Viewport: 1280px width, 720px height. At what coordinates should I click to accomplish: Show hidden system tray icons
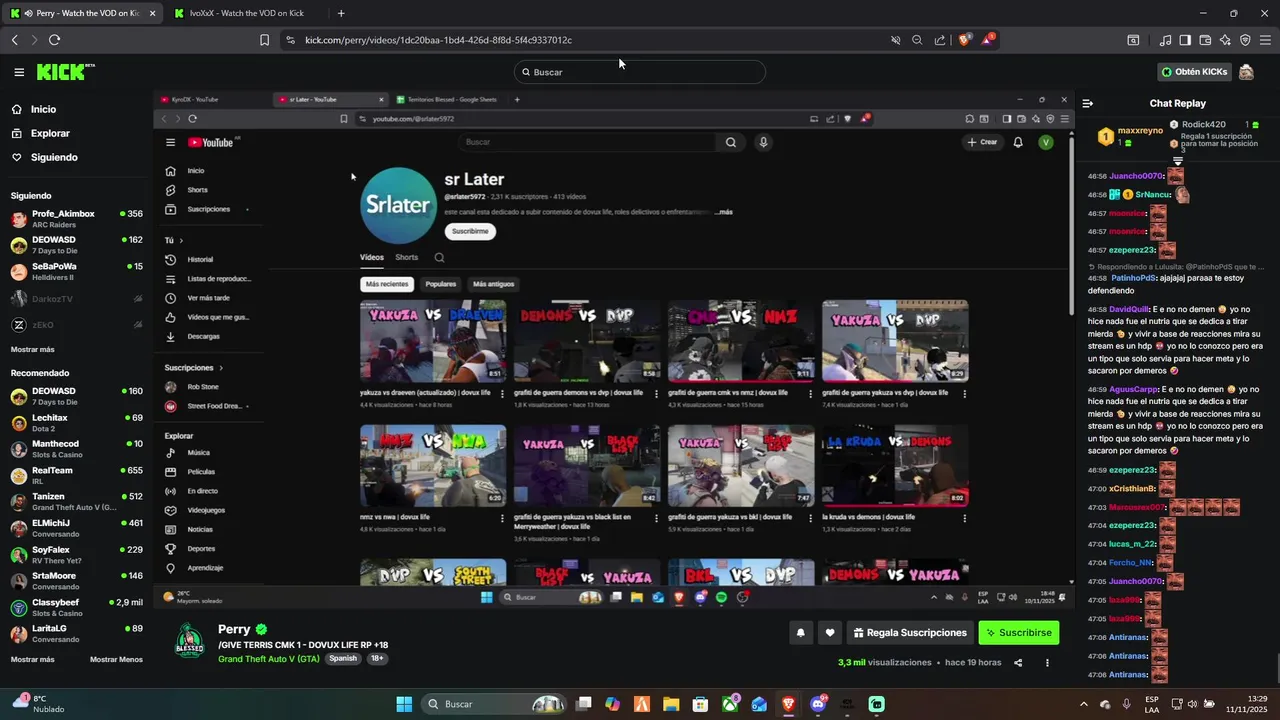1083,704
